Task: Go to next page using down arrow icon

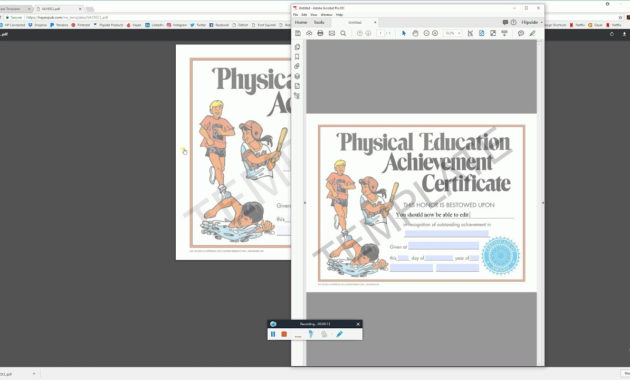Action: pos(368,33)
